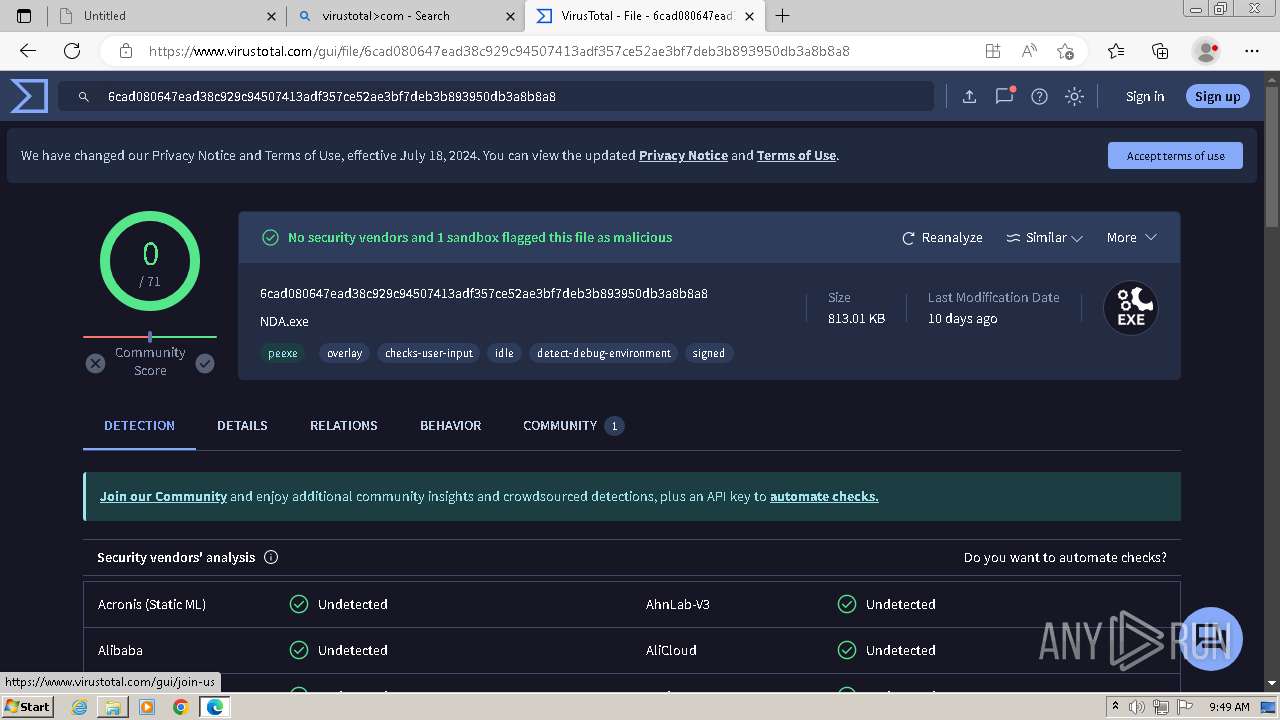Switch to the DETECTION tab

tap(139, 425)
